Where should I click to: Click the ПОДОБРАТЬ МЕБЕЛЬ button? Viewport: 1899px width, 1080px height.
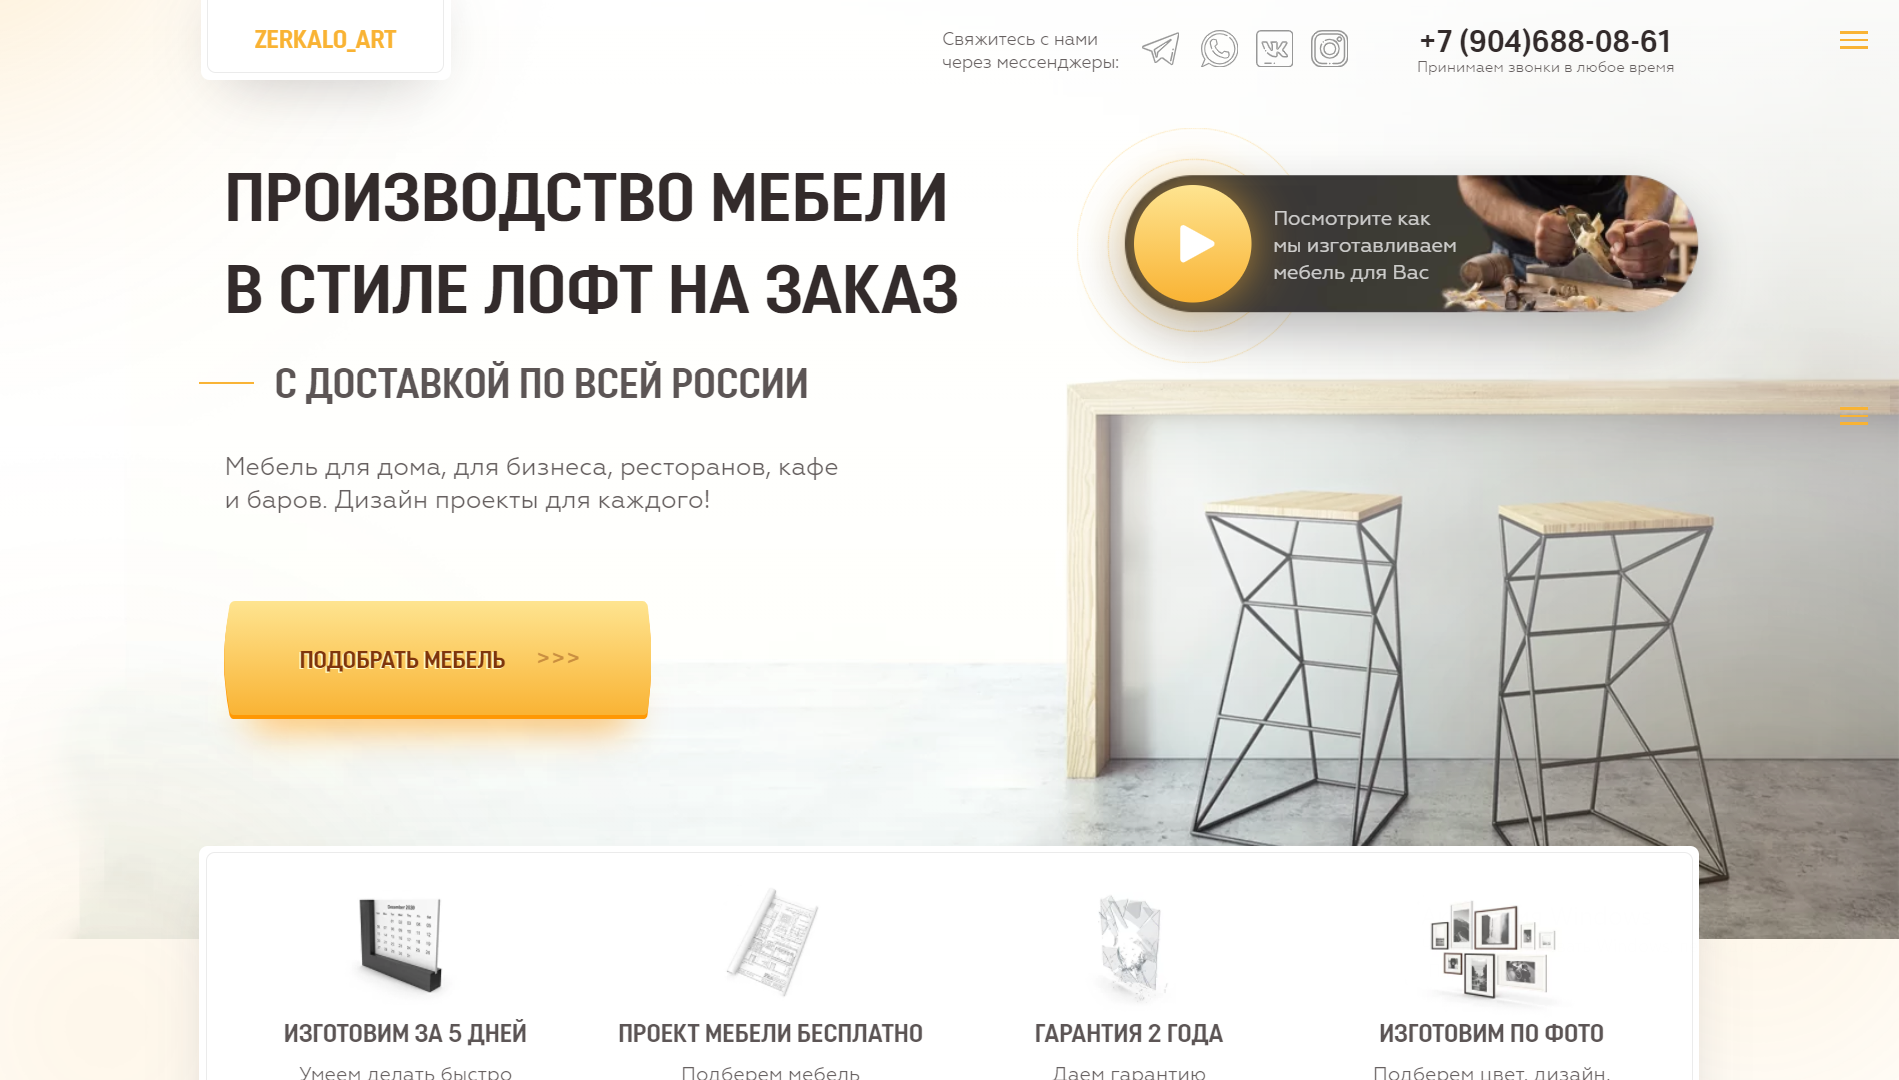click(437, 659)
